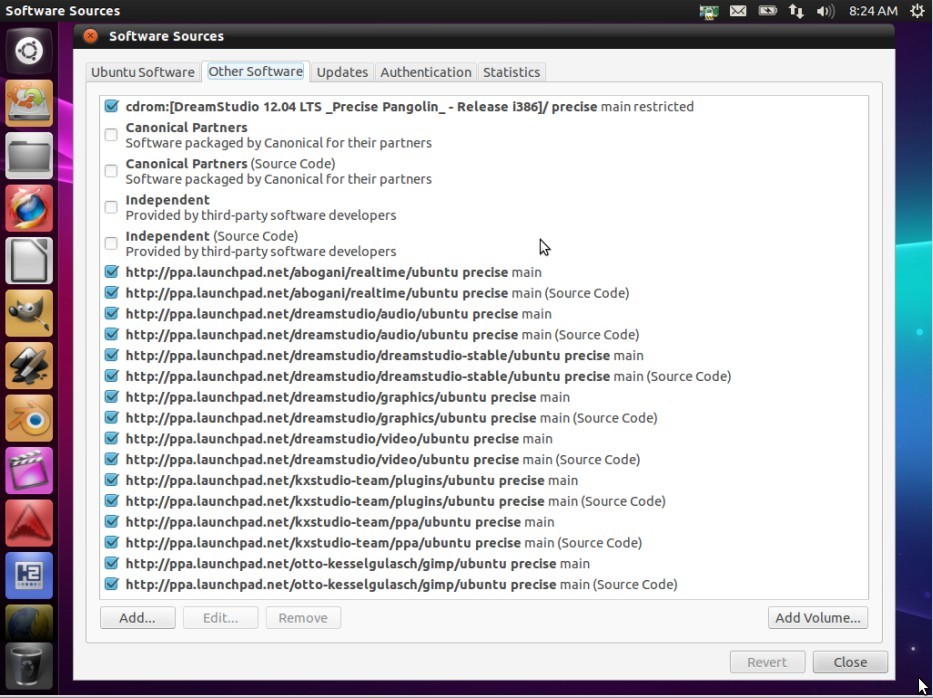This screenshot has width=933, height=698.
Task: Launch Firefox from the dock
Action: point(29,208)
